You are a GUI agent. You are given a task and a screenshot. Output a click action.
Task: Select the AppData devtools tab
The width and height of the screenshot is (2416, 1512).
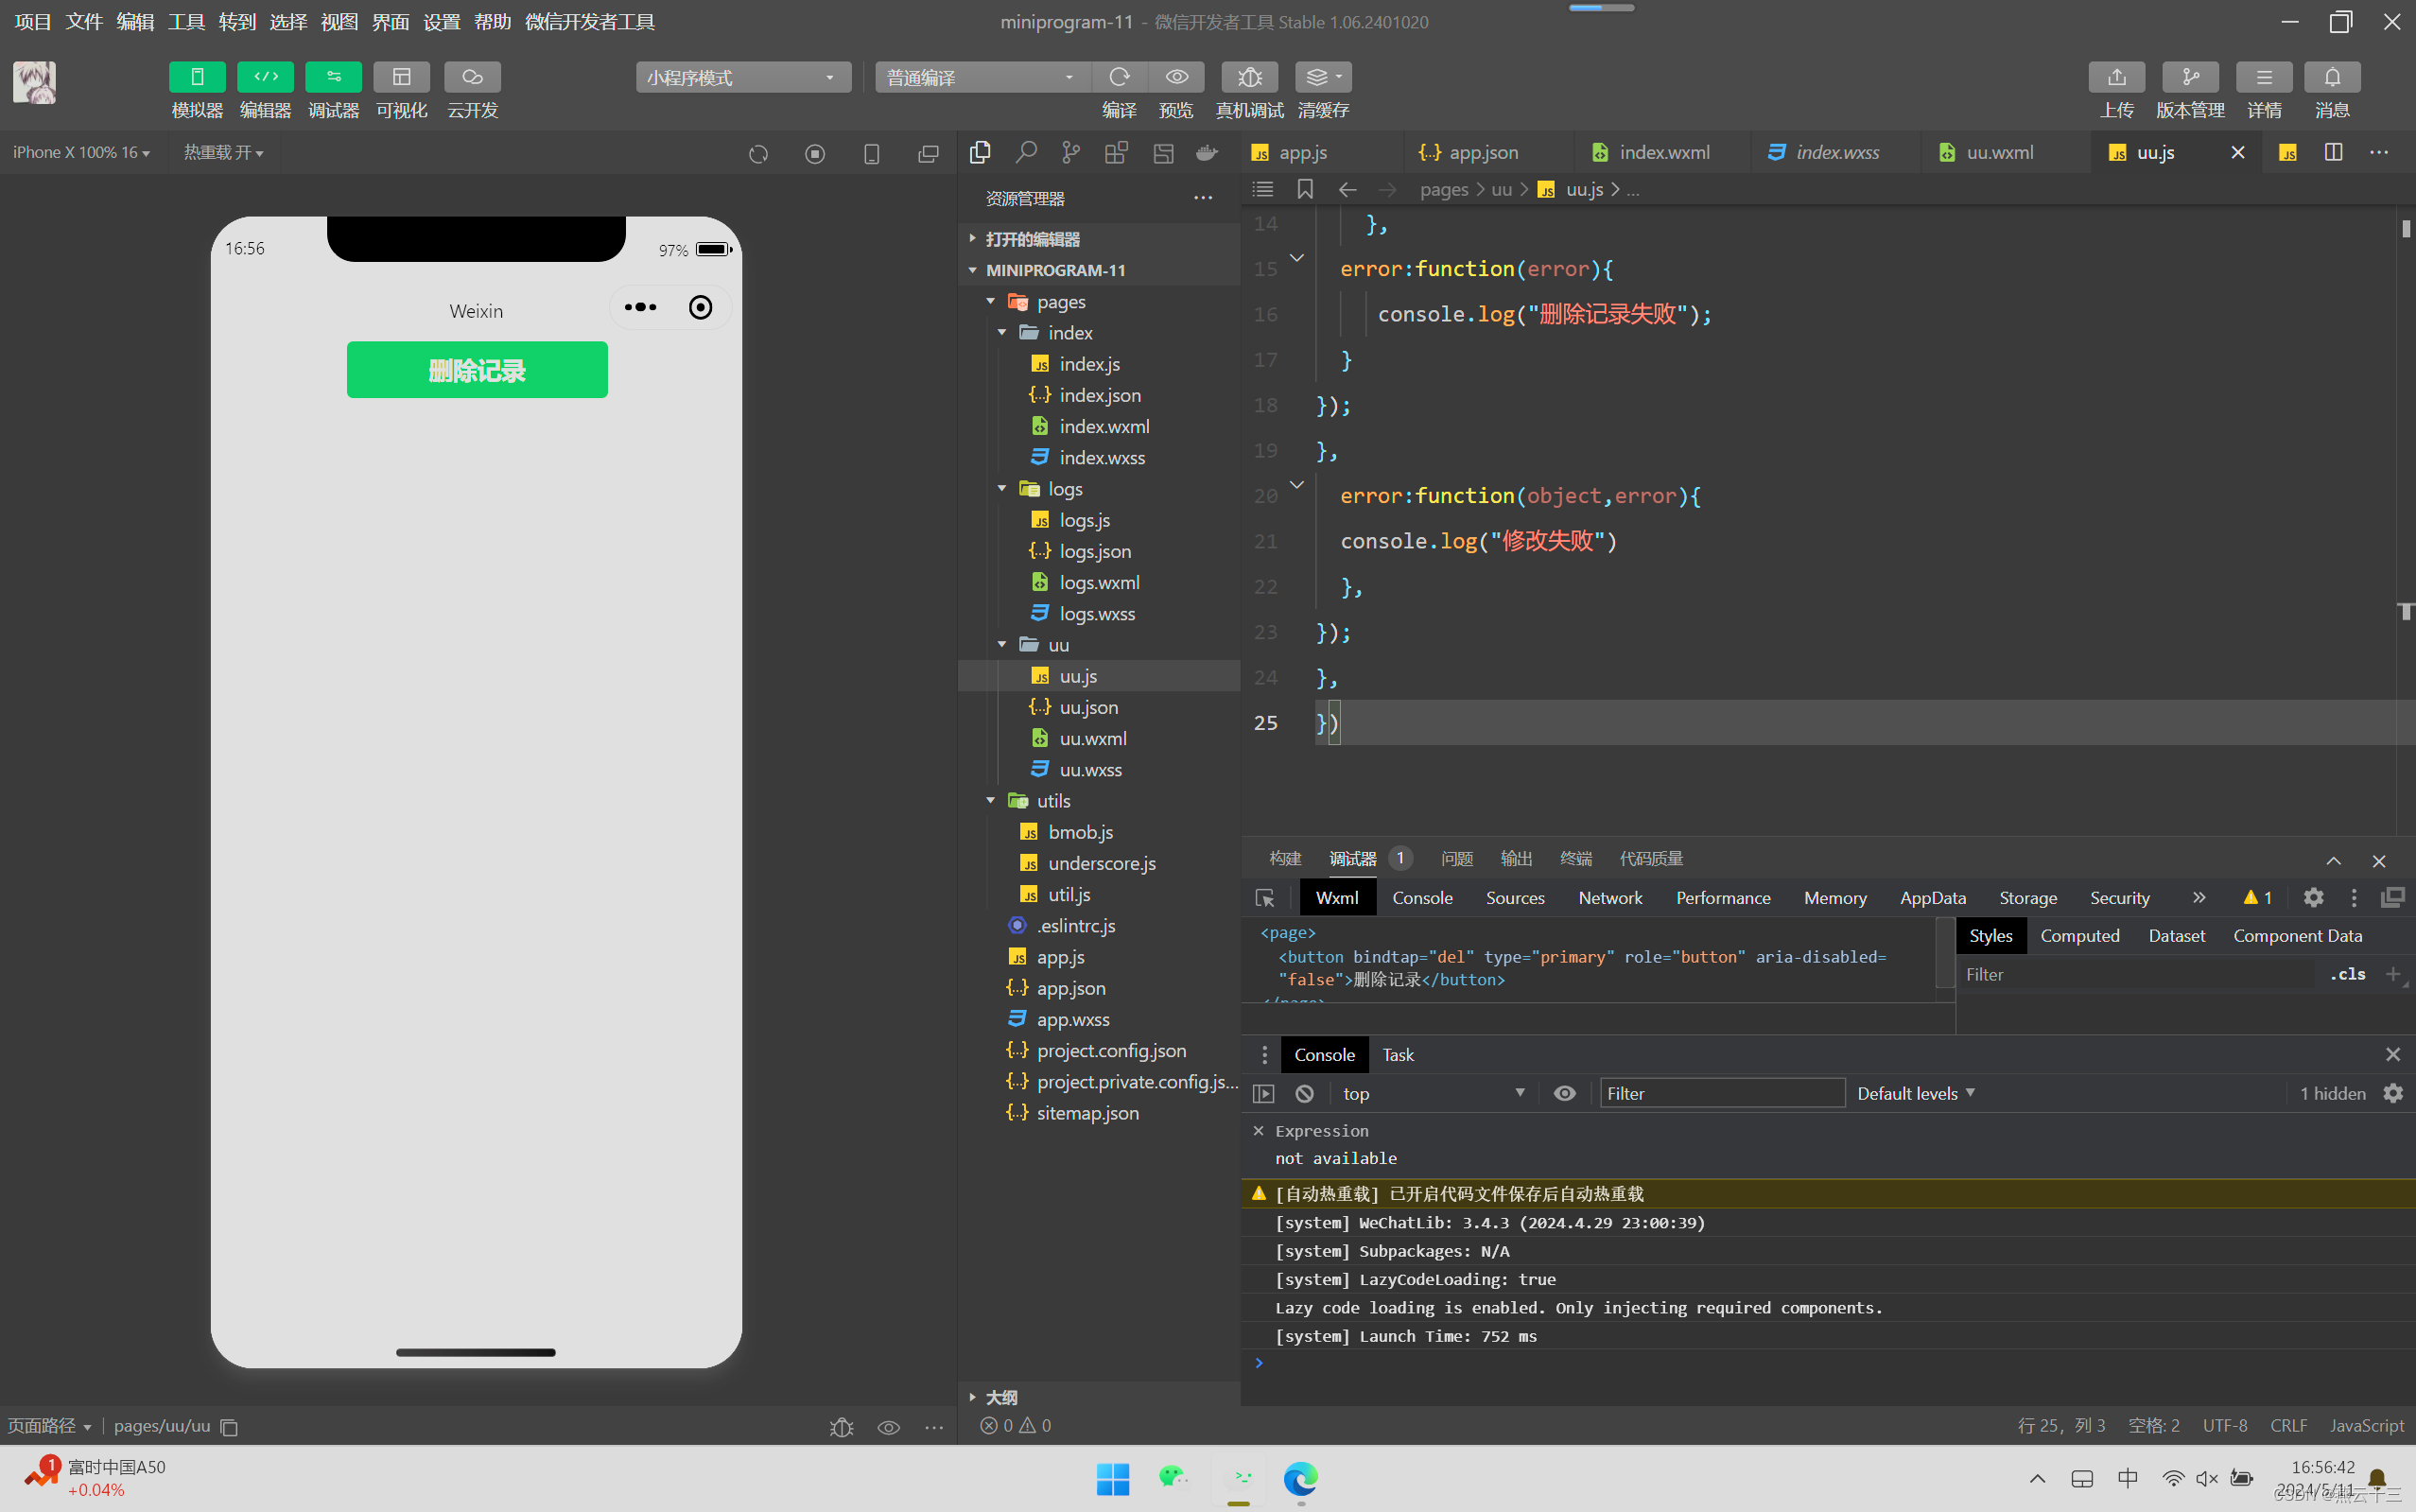coord(1932,898)
